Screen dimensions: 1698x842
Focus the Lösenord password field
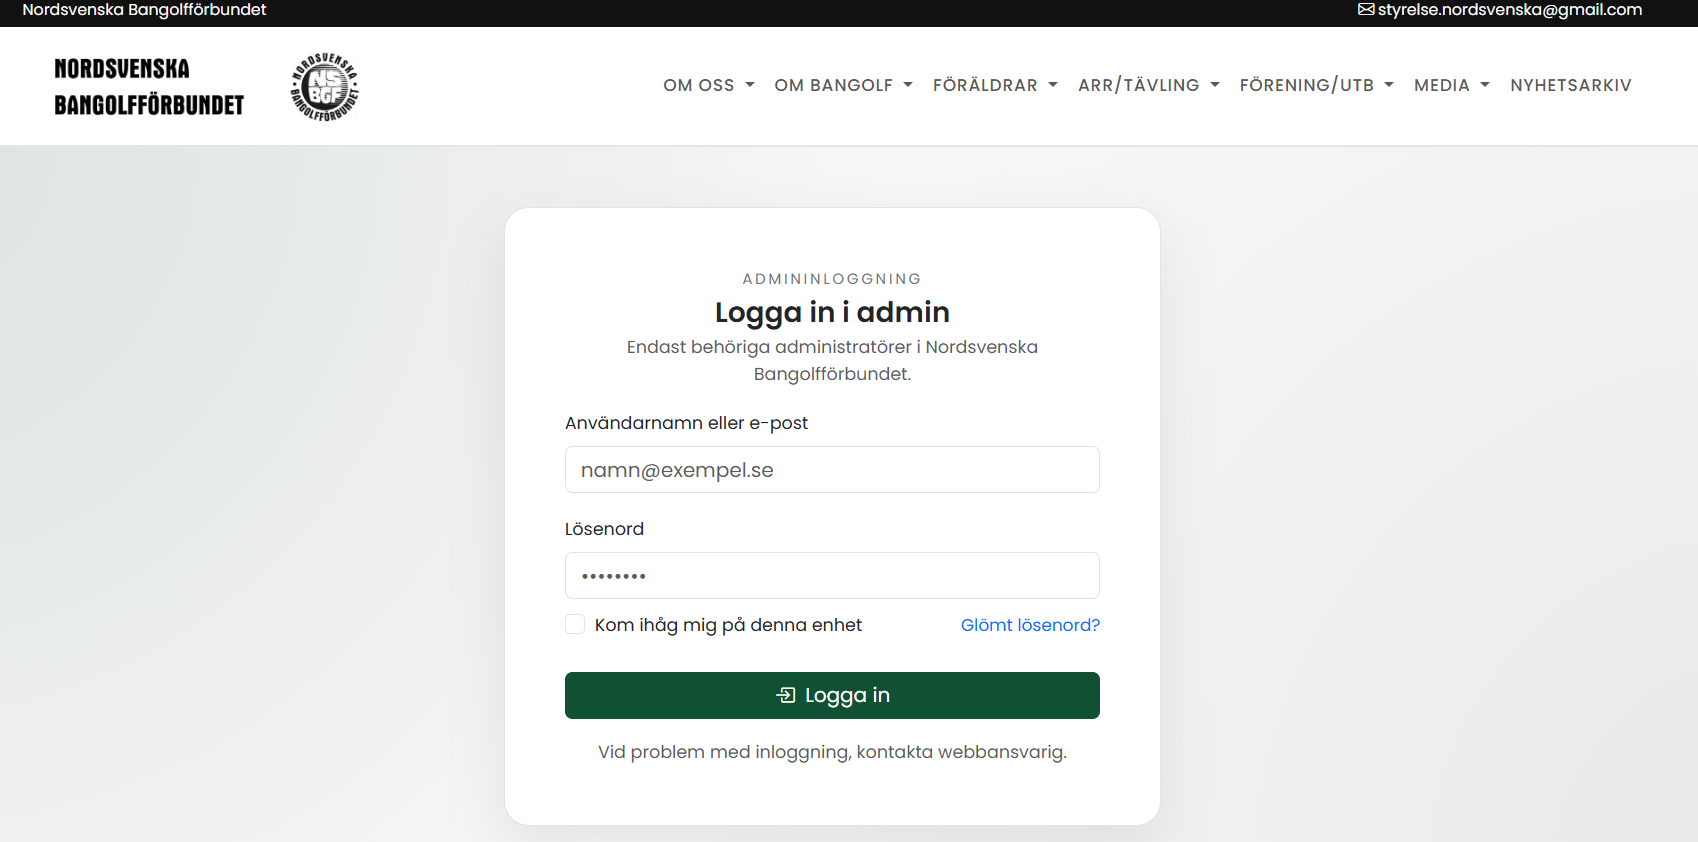832,575
